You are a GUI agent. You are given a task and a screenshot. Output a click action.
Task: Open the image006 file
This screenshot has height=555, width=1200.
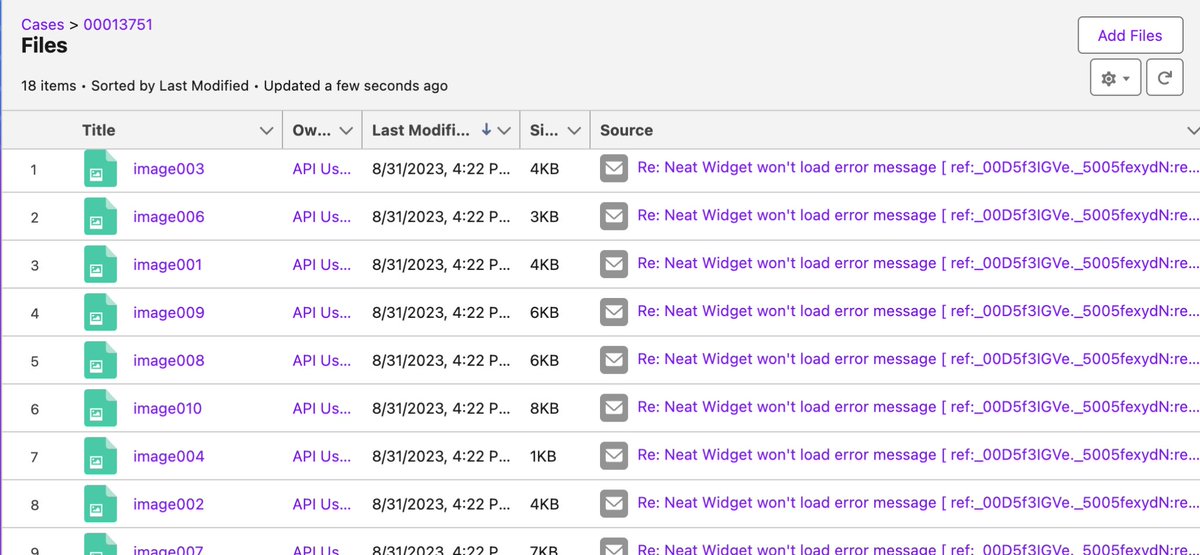pos(168,217)
